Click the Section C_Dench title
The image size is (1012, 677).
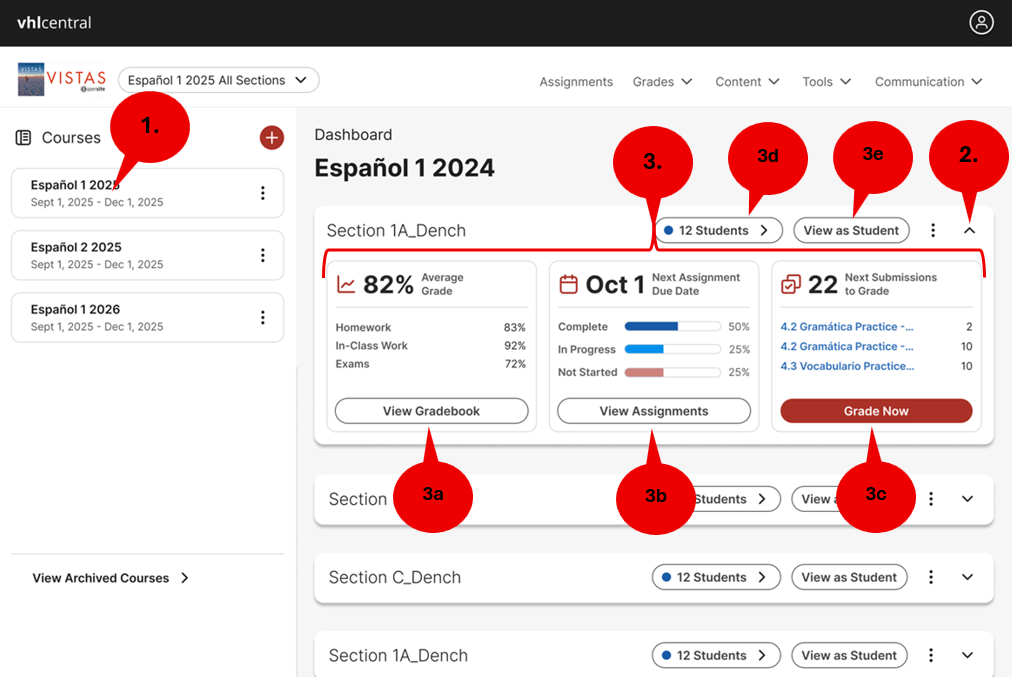(x=394, y=577)
